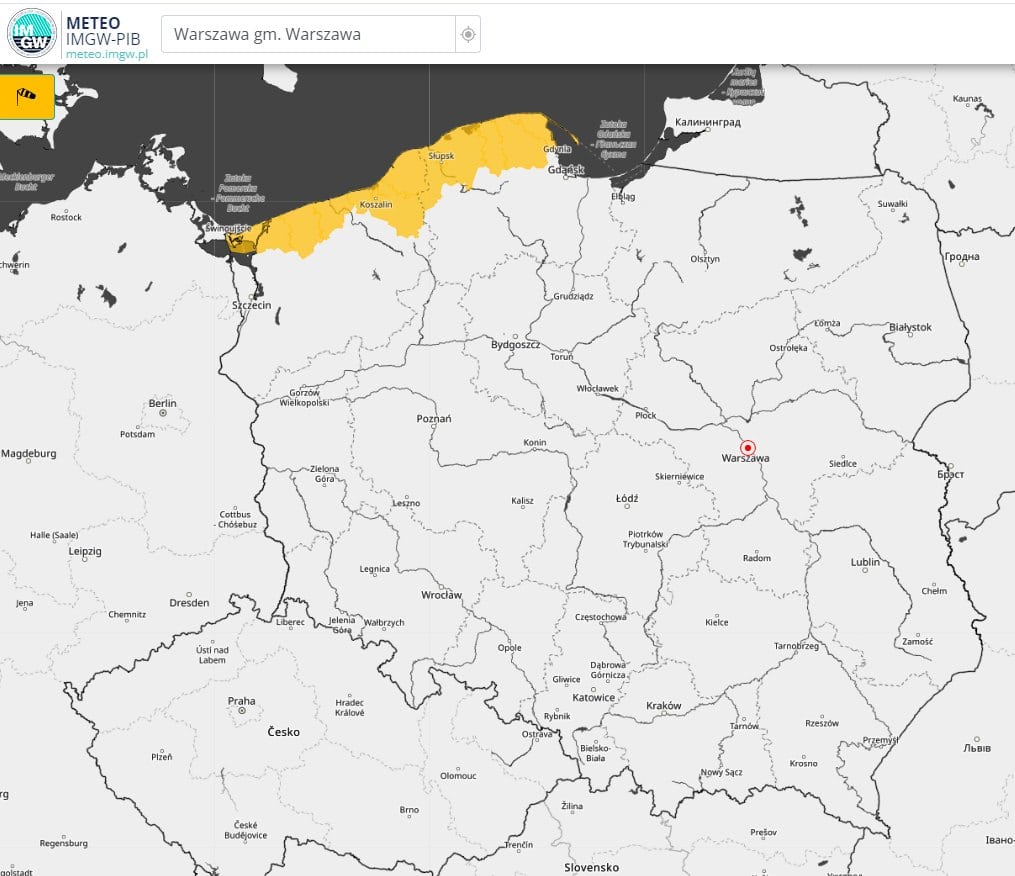Click the Gdańsk city label on map
This screenshot has width=1015, height=876.
coord(565,169)
